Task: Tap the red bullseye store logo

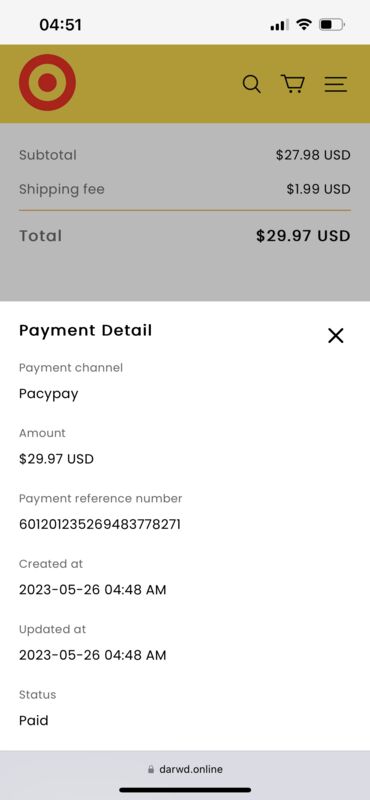Action: 47,83
